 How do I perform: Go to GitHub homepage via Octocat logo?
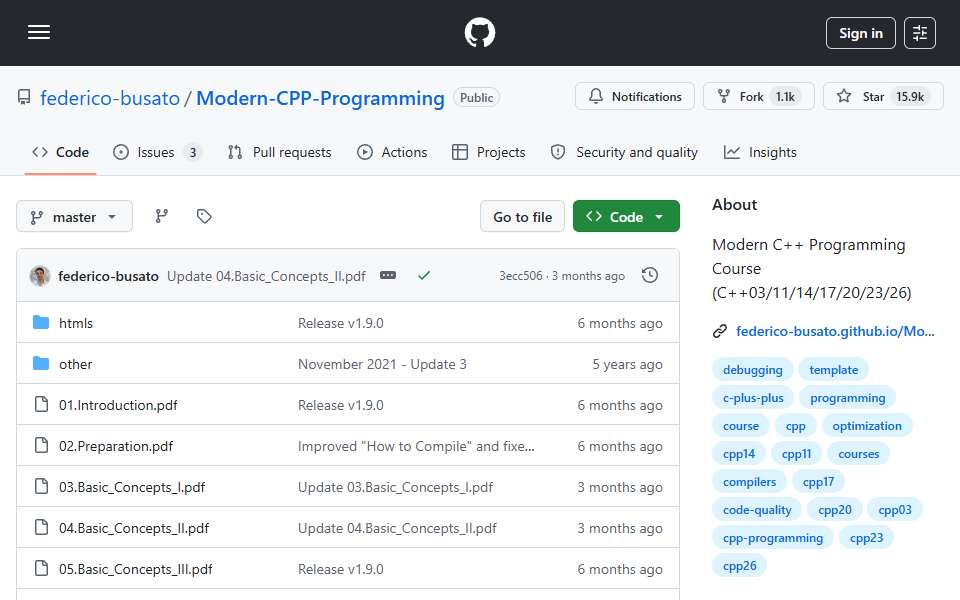click(x=479, y=32)
